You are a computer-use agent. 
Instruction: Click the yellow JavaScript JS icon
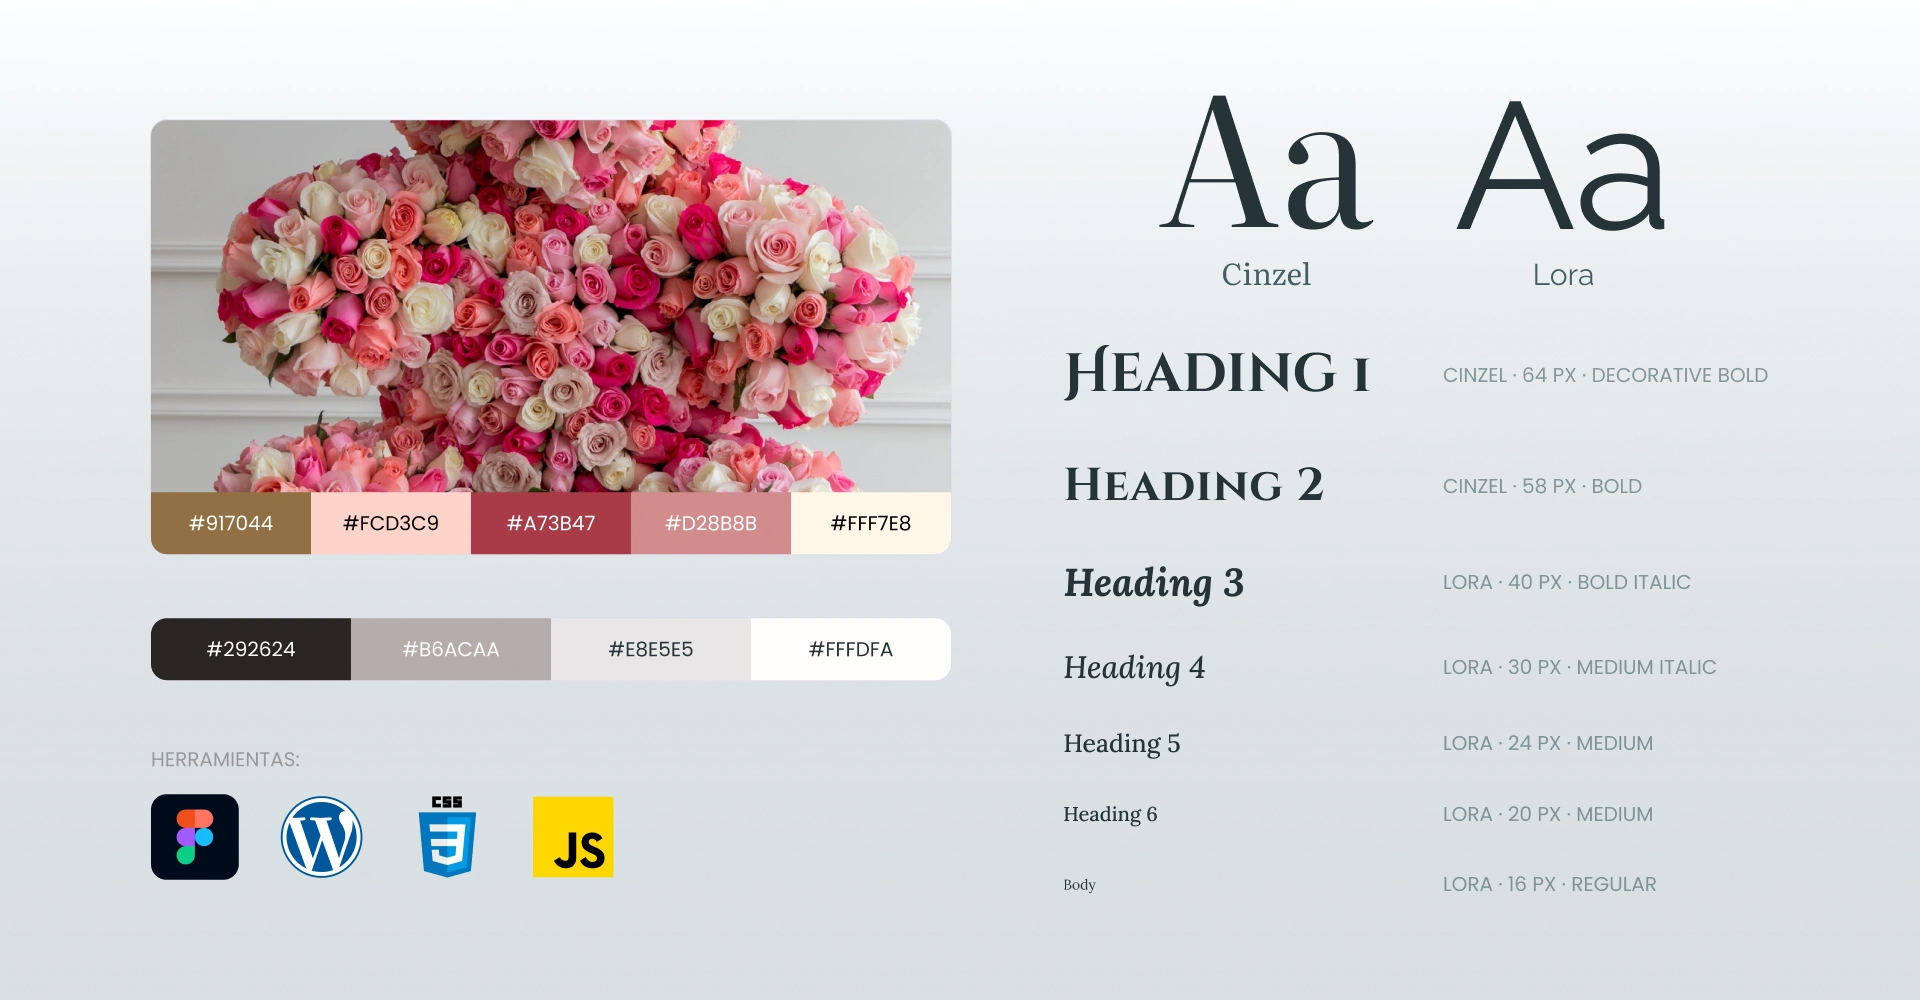[573, 837]
